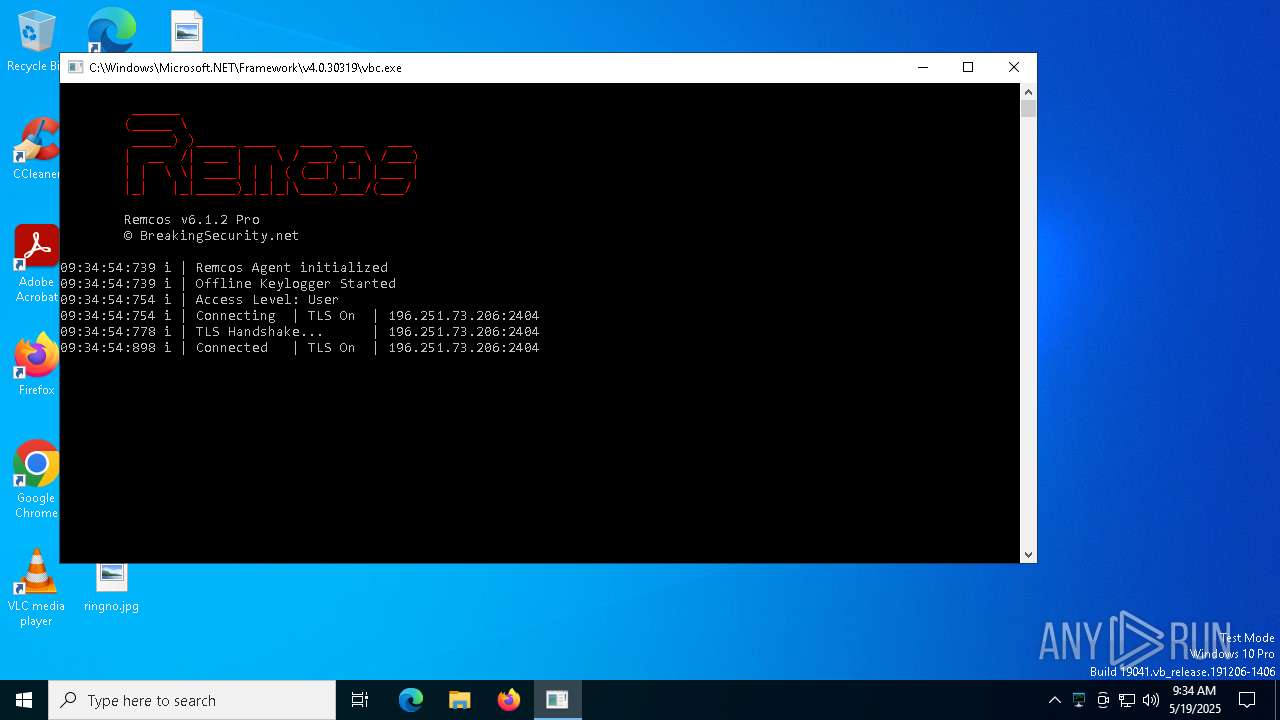The width and height of the screenshot is (1280, 720).
Task: Minimize the vbc.exe console window
Action: (922, 67)
